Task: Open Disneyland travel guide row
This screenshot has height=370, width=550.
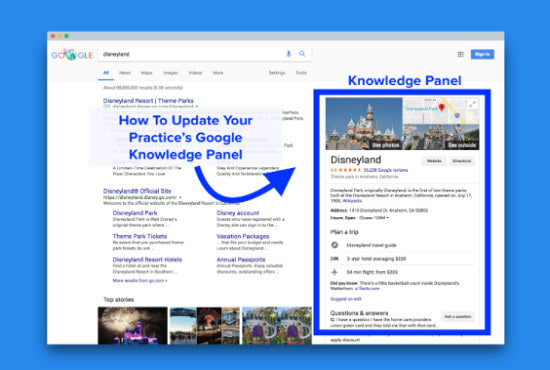Action: coord(402,245)
